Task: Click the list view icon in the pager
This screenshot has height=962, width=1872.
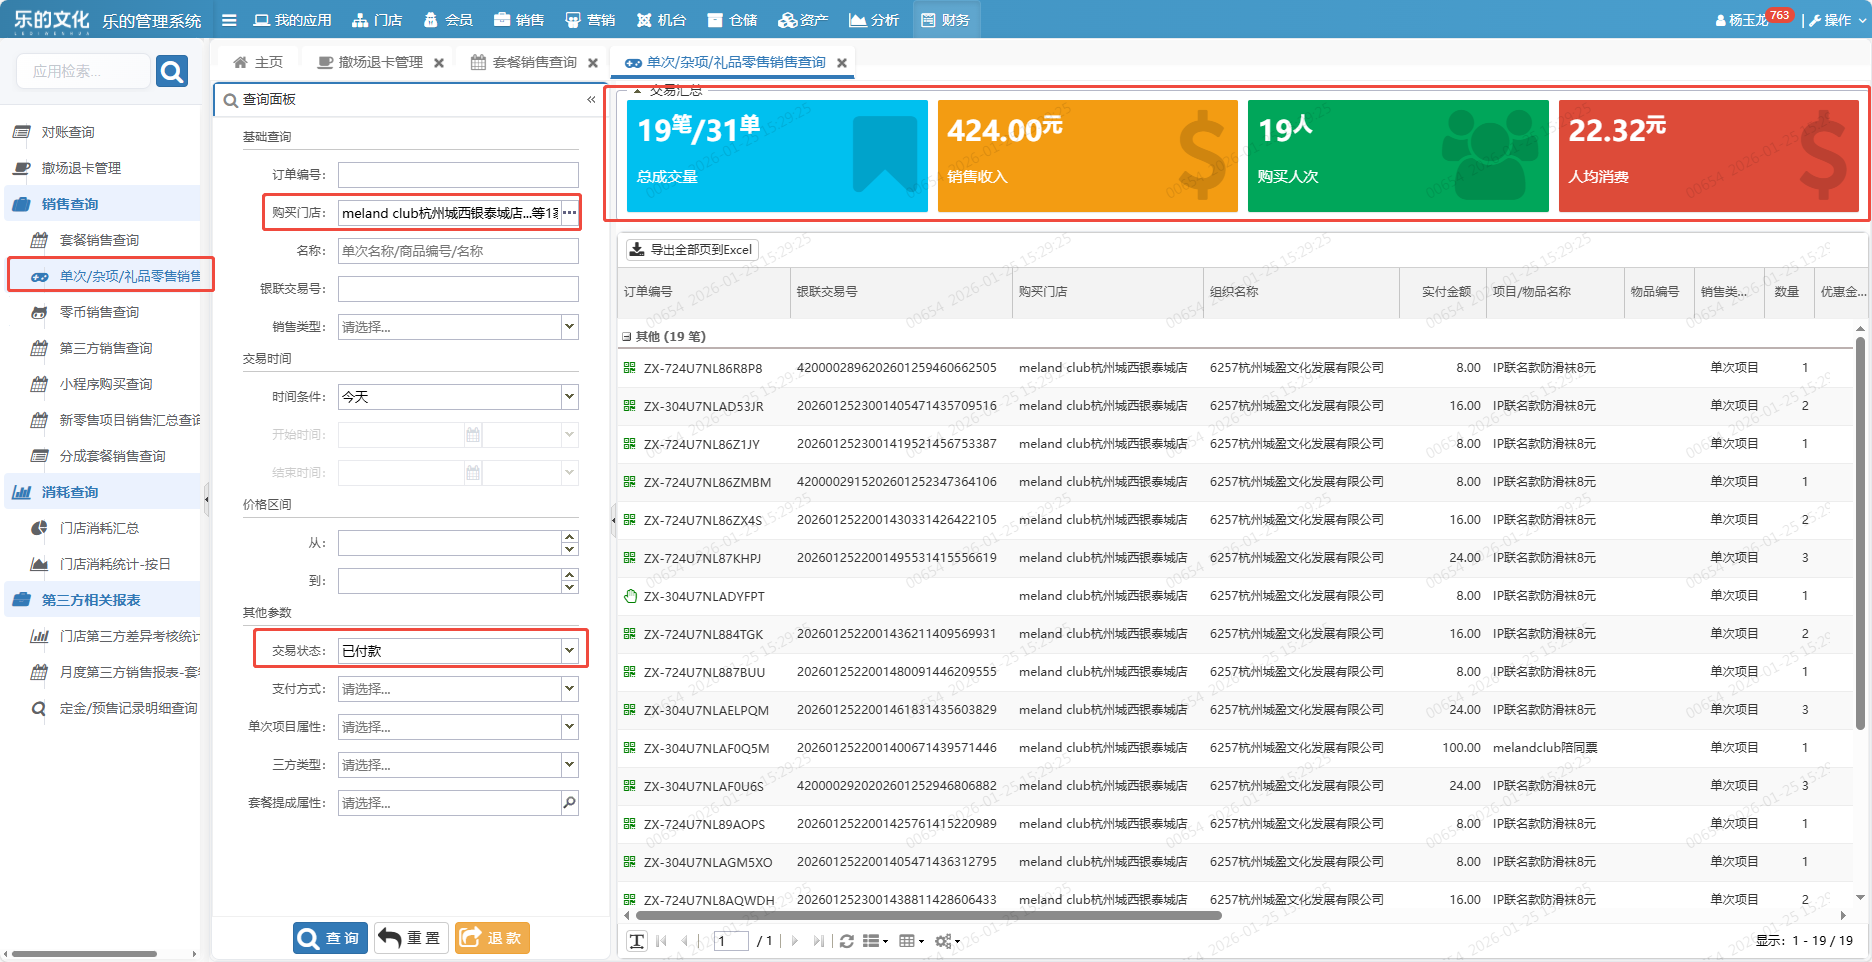Action: tap(873, 941)
